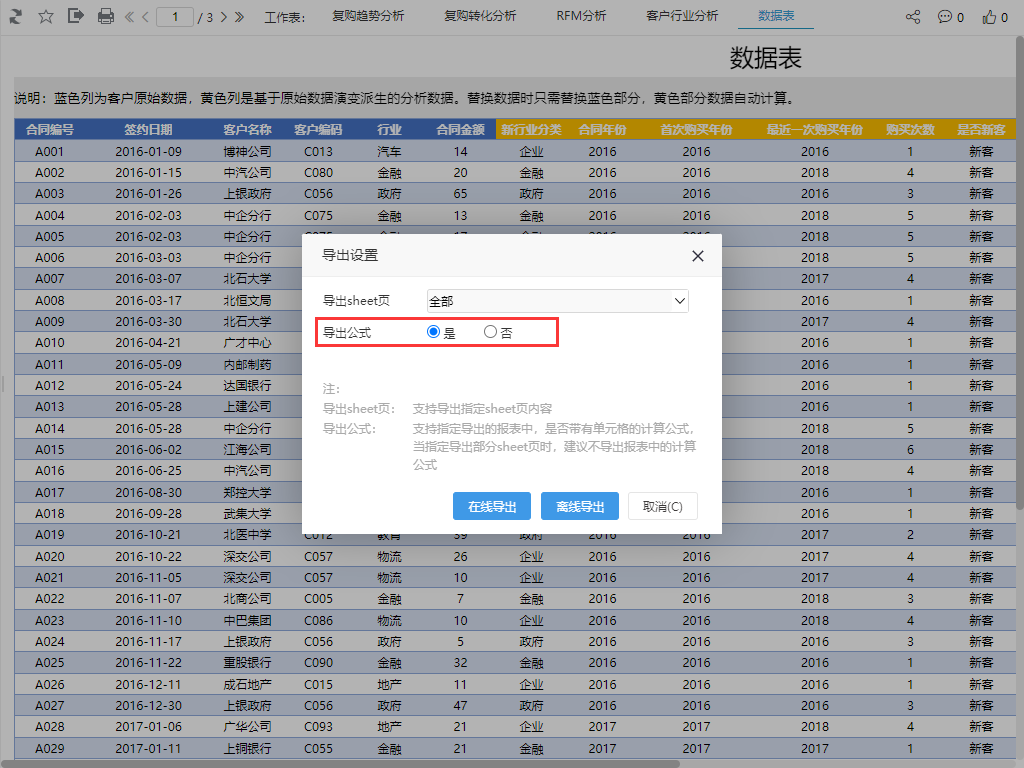Select the 是 radio for 导出公式

tap(433, 332)
